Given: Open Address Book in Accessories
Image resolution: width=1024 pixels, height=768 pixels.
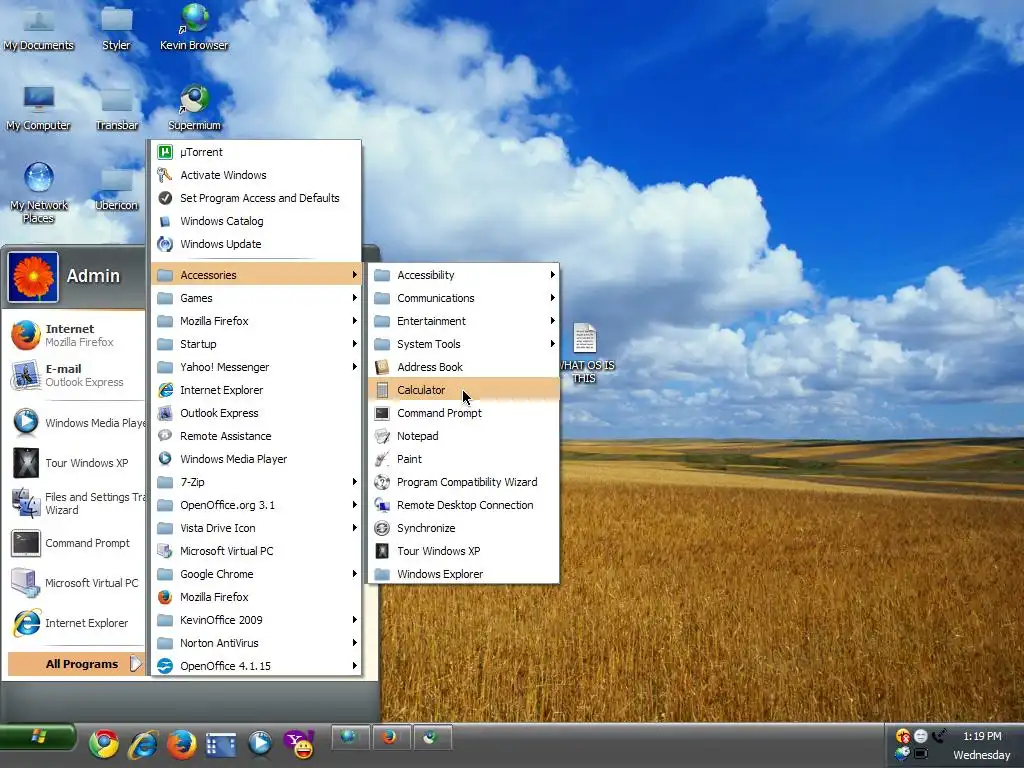Looking at the screenshot, I should (x=464, y=367).
